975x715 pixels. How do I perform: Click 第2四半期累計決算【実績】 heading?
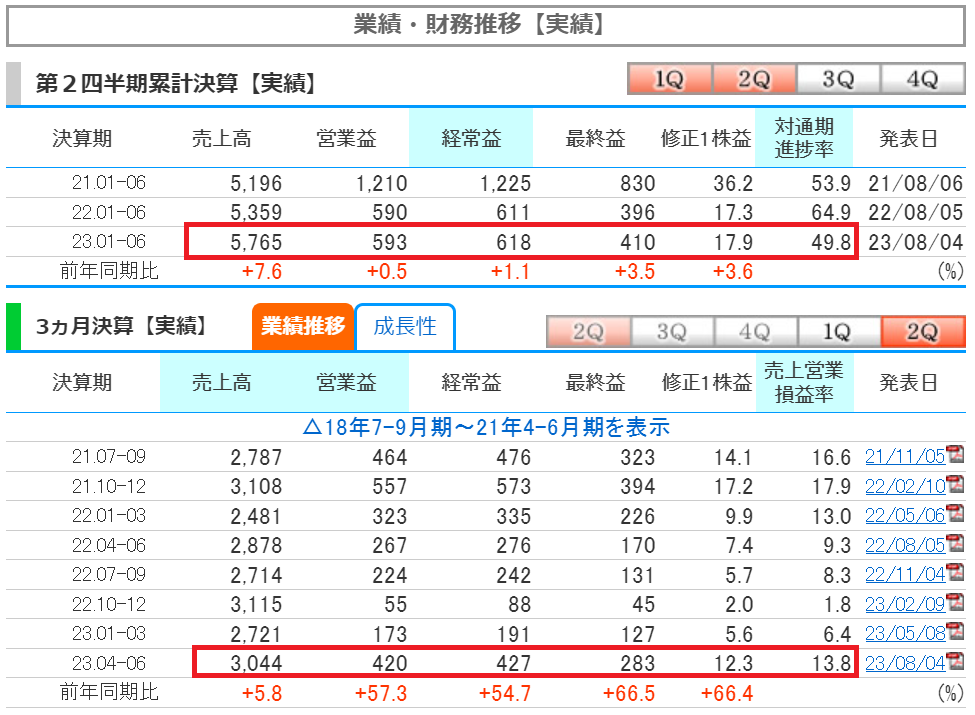tap(177, 83)
